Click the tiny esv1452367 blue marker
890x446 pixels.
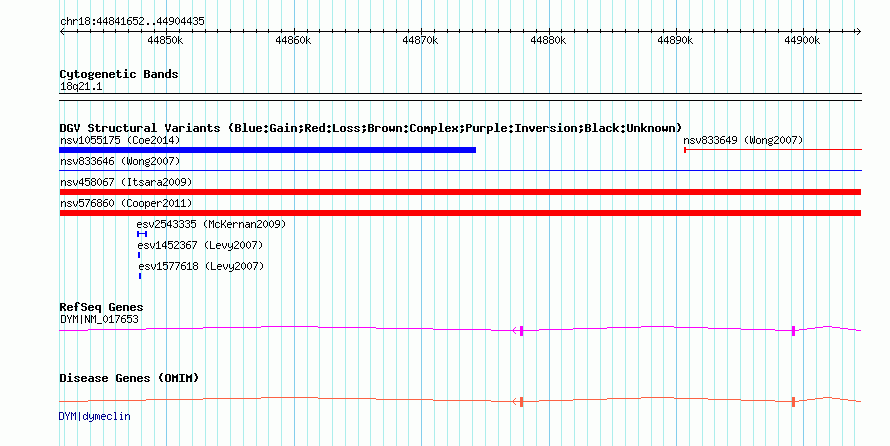point(139,255)
